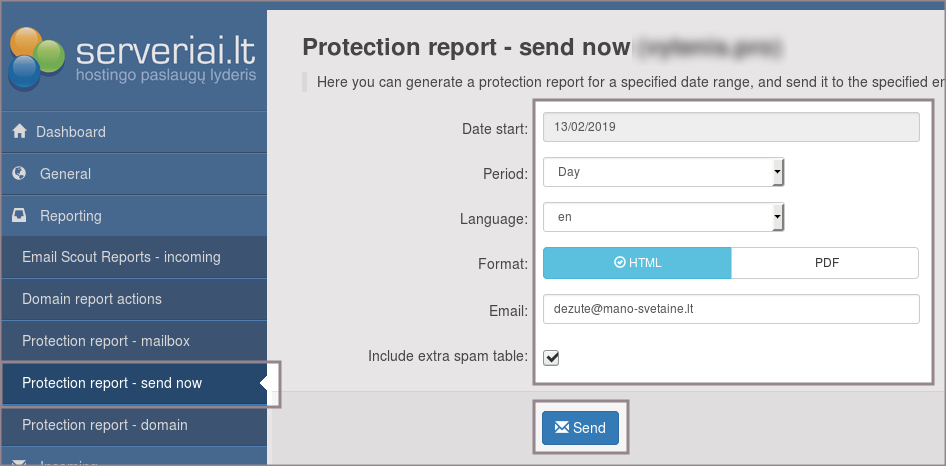The image size is (946, 466).
Task: Click the General globe icon
Action: pos(19,174)
